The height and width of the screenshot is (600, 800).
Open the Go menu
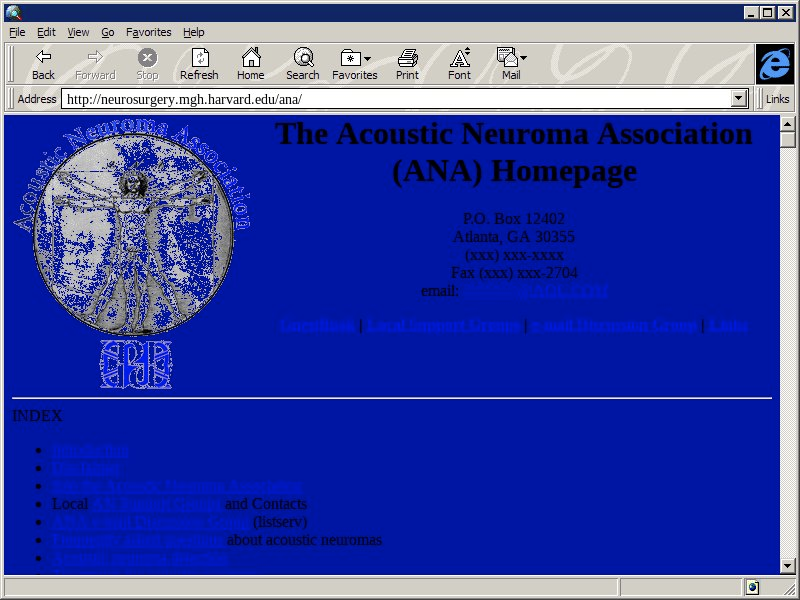pos(107,32)
